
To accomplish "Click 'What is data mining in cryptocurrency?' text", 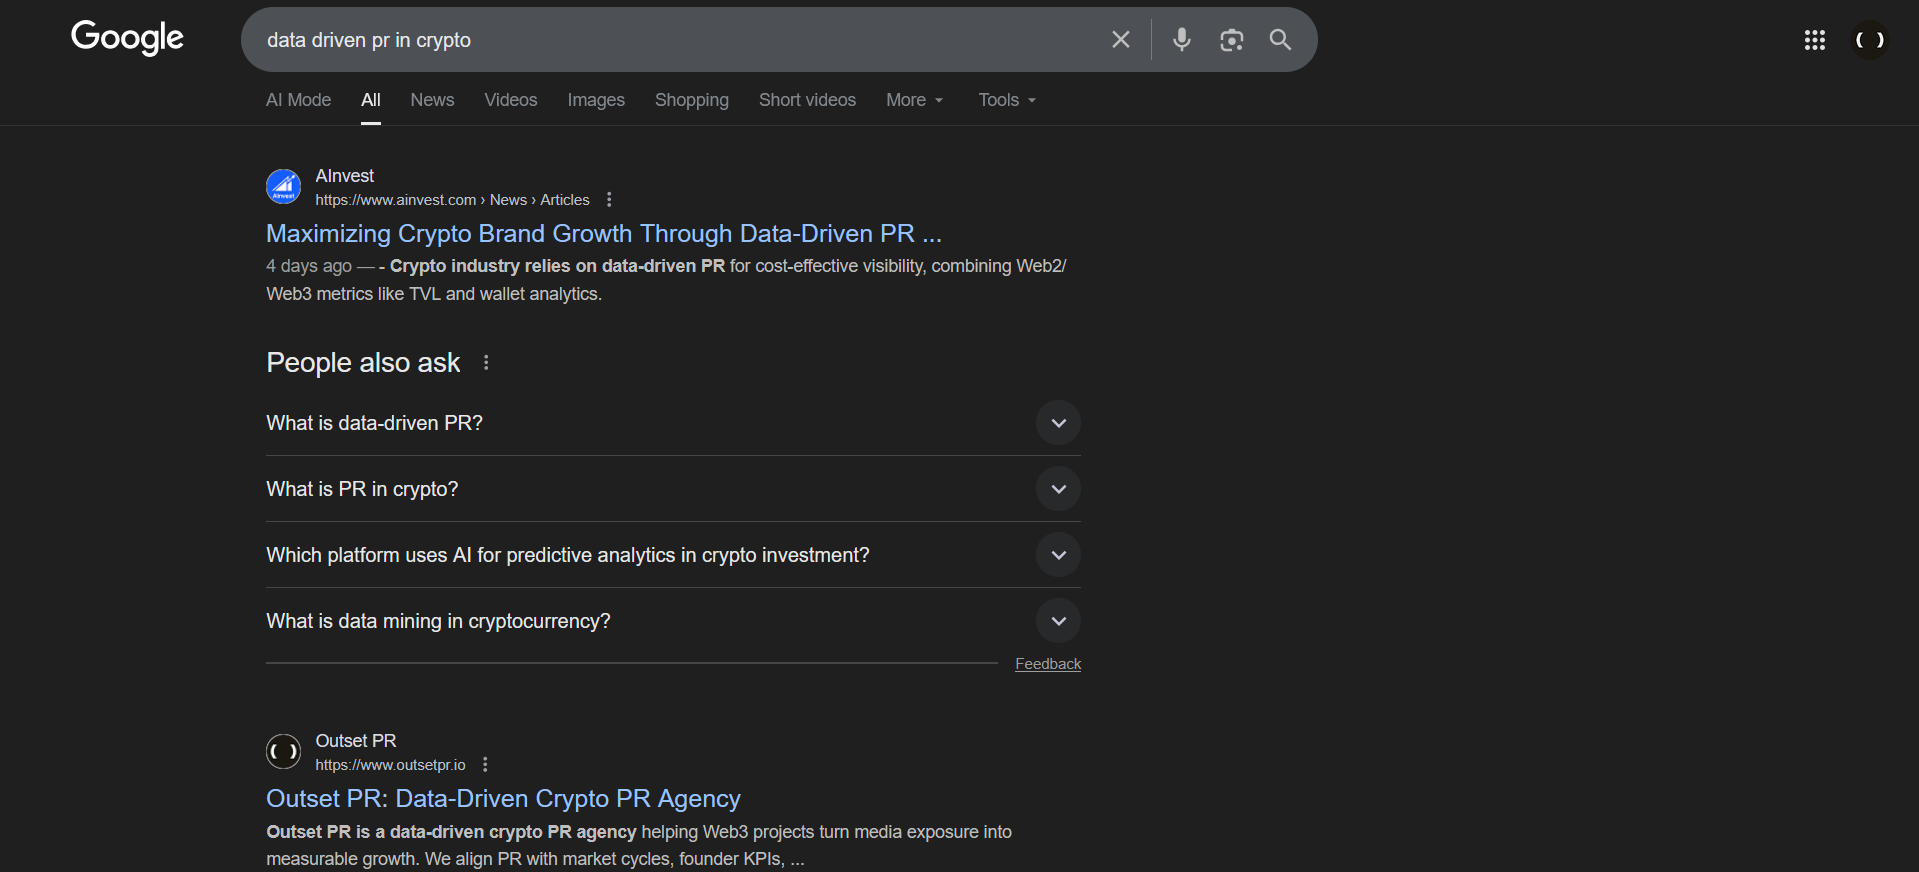I will pos(438,621).
